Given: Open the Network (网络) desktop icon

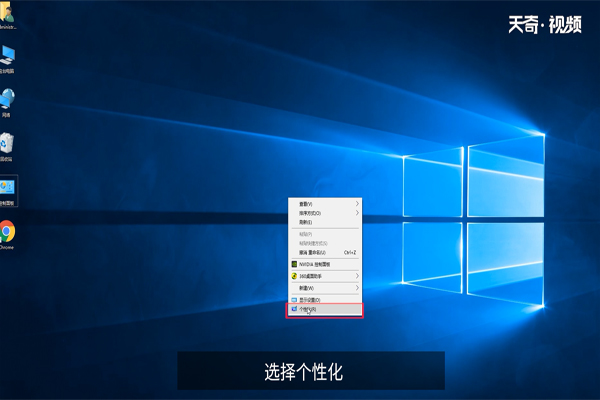Looking at the screenshot, I should [x=7, y=103].
